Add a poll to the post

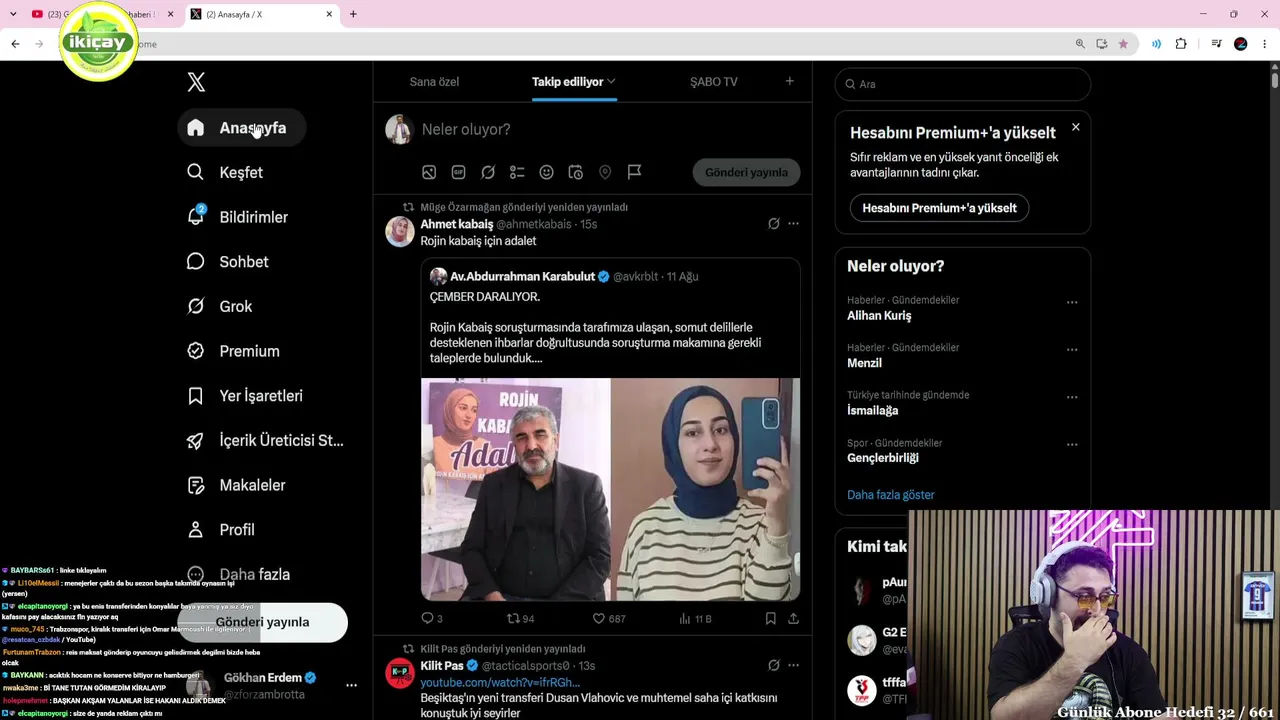[517, 172]
